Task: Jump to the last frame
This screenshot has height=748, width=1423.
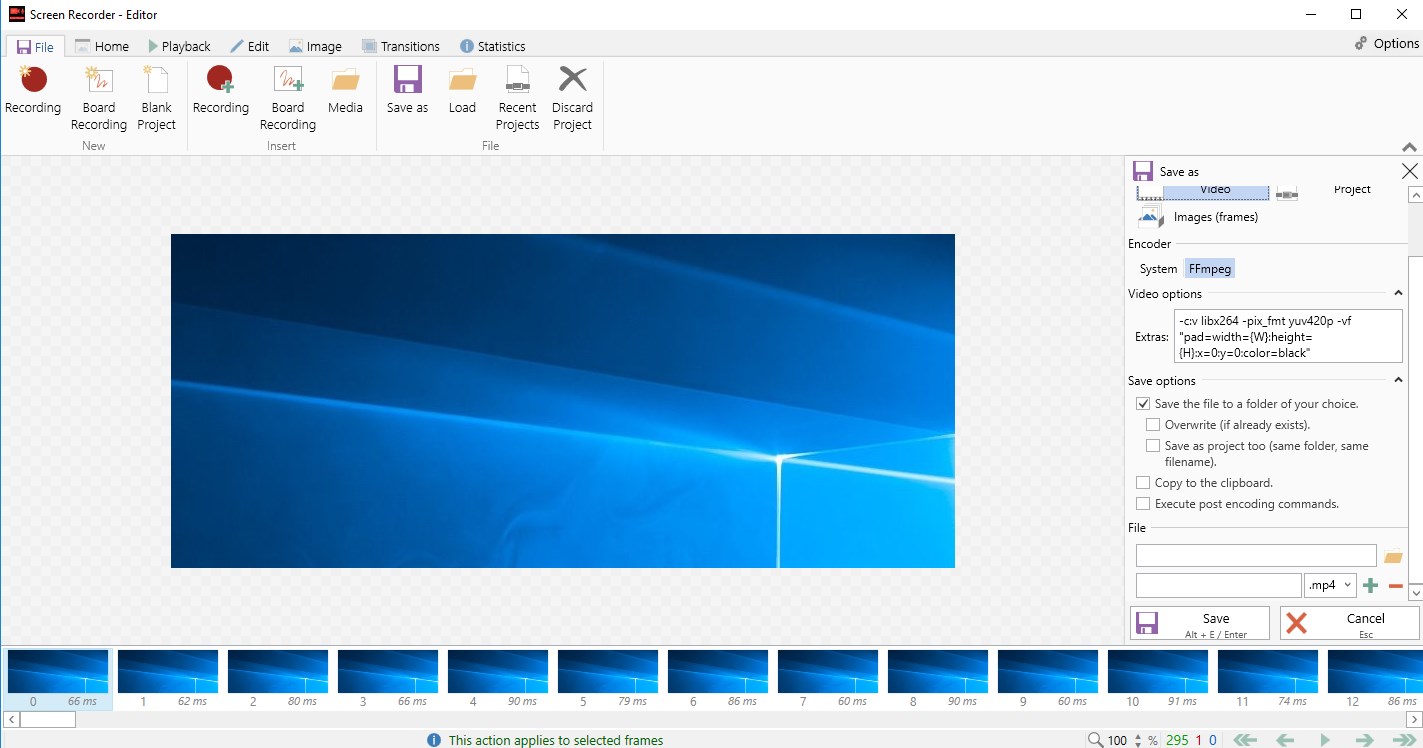Action: pos(1405,740)
